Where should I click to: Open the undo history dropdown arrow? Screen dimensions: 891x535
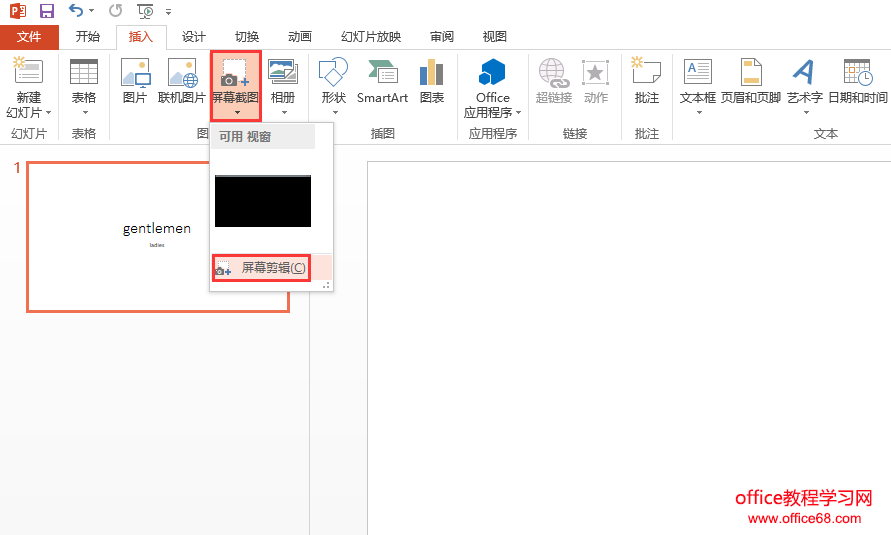(91, 11)
